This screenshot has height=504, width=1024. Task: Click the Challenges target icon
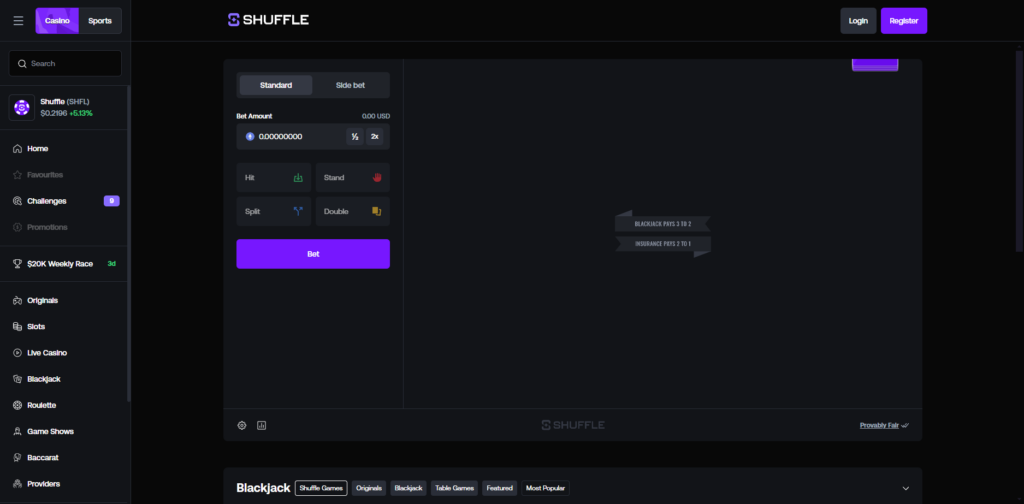coord(18,201)
